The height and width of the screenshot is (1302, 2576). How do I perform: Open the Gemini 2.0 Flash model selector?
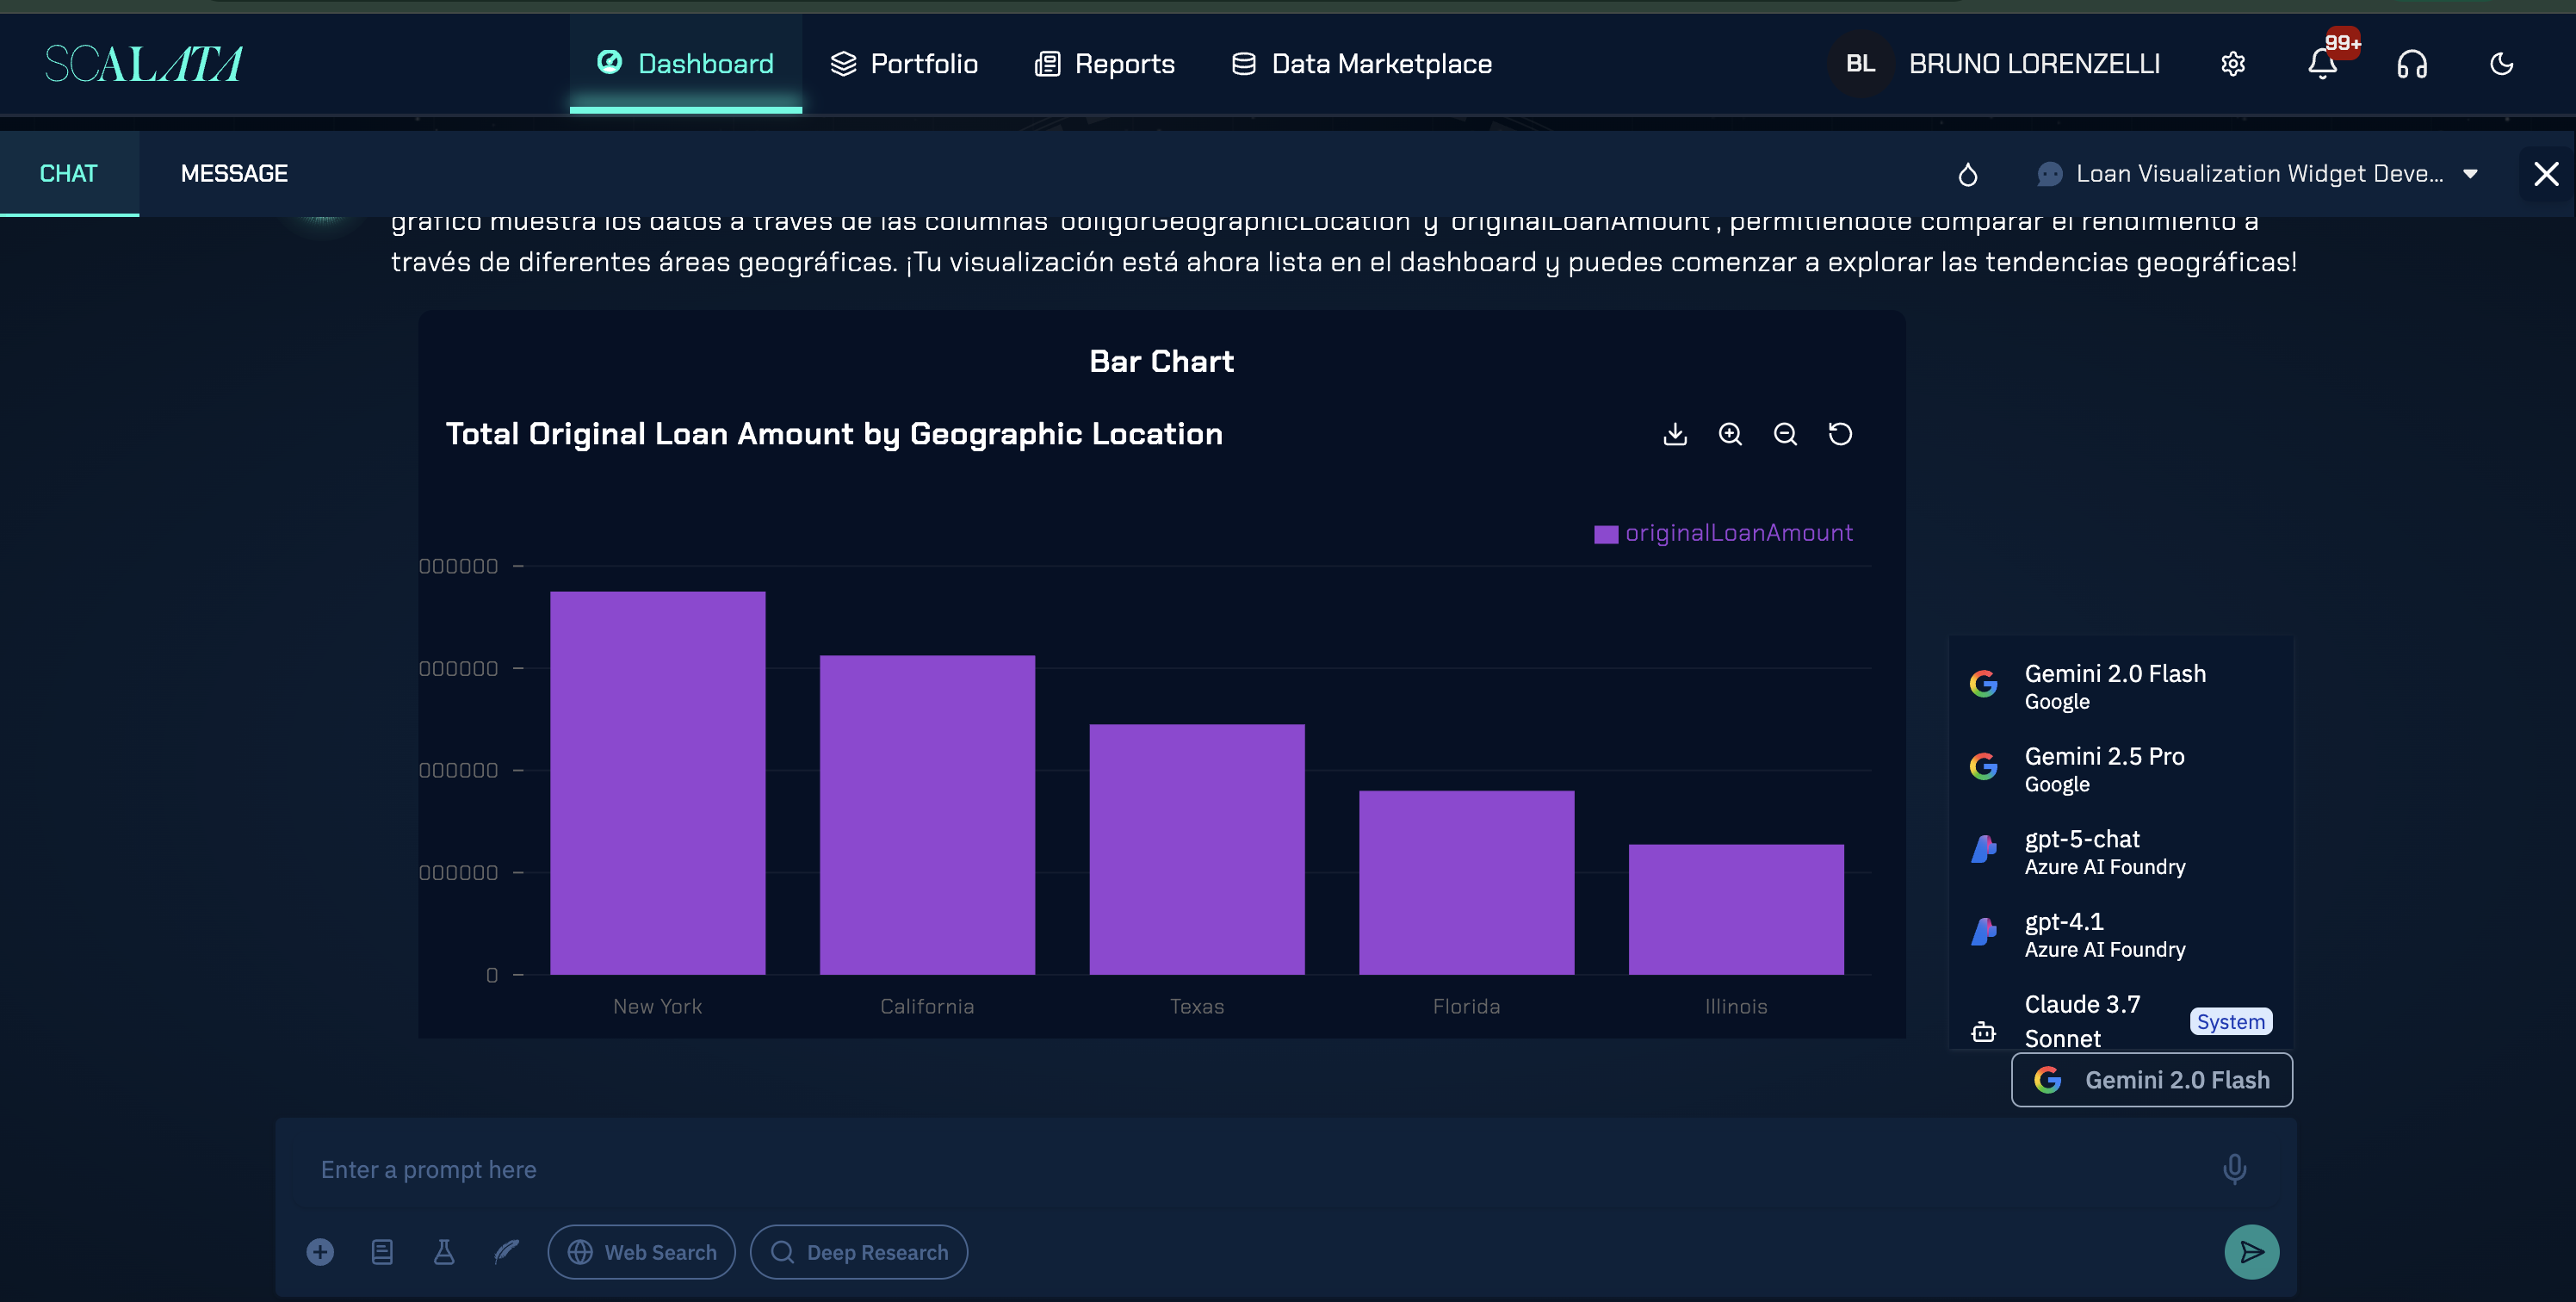(x=2152, y=1080)
